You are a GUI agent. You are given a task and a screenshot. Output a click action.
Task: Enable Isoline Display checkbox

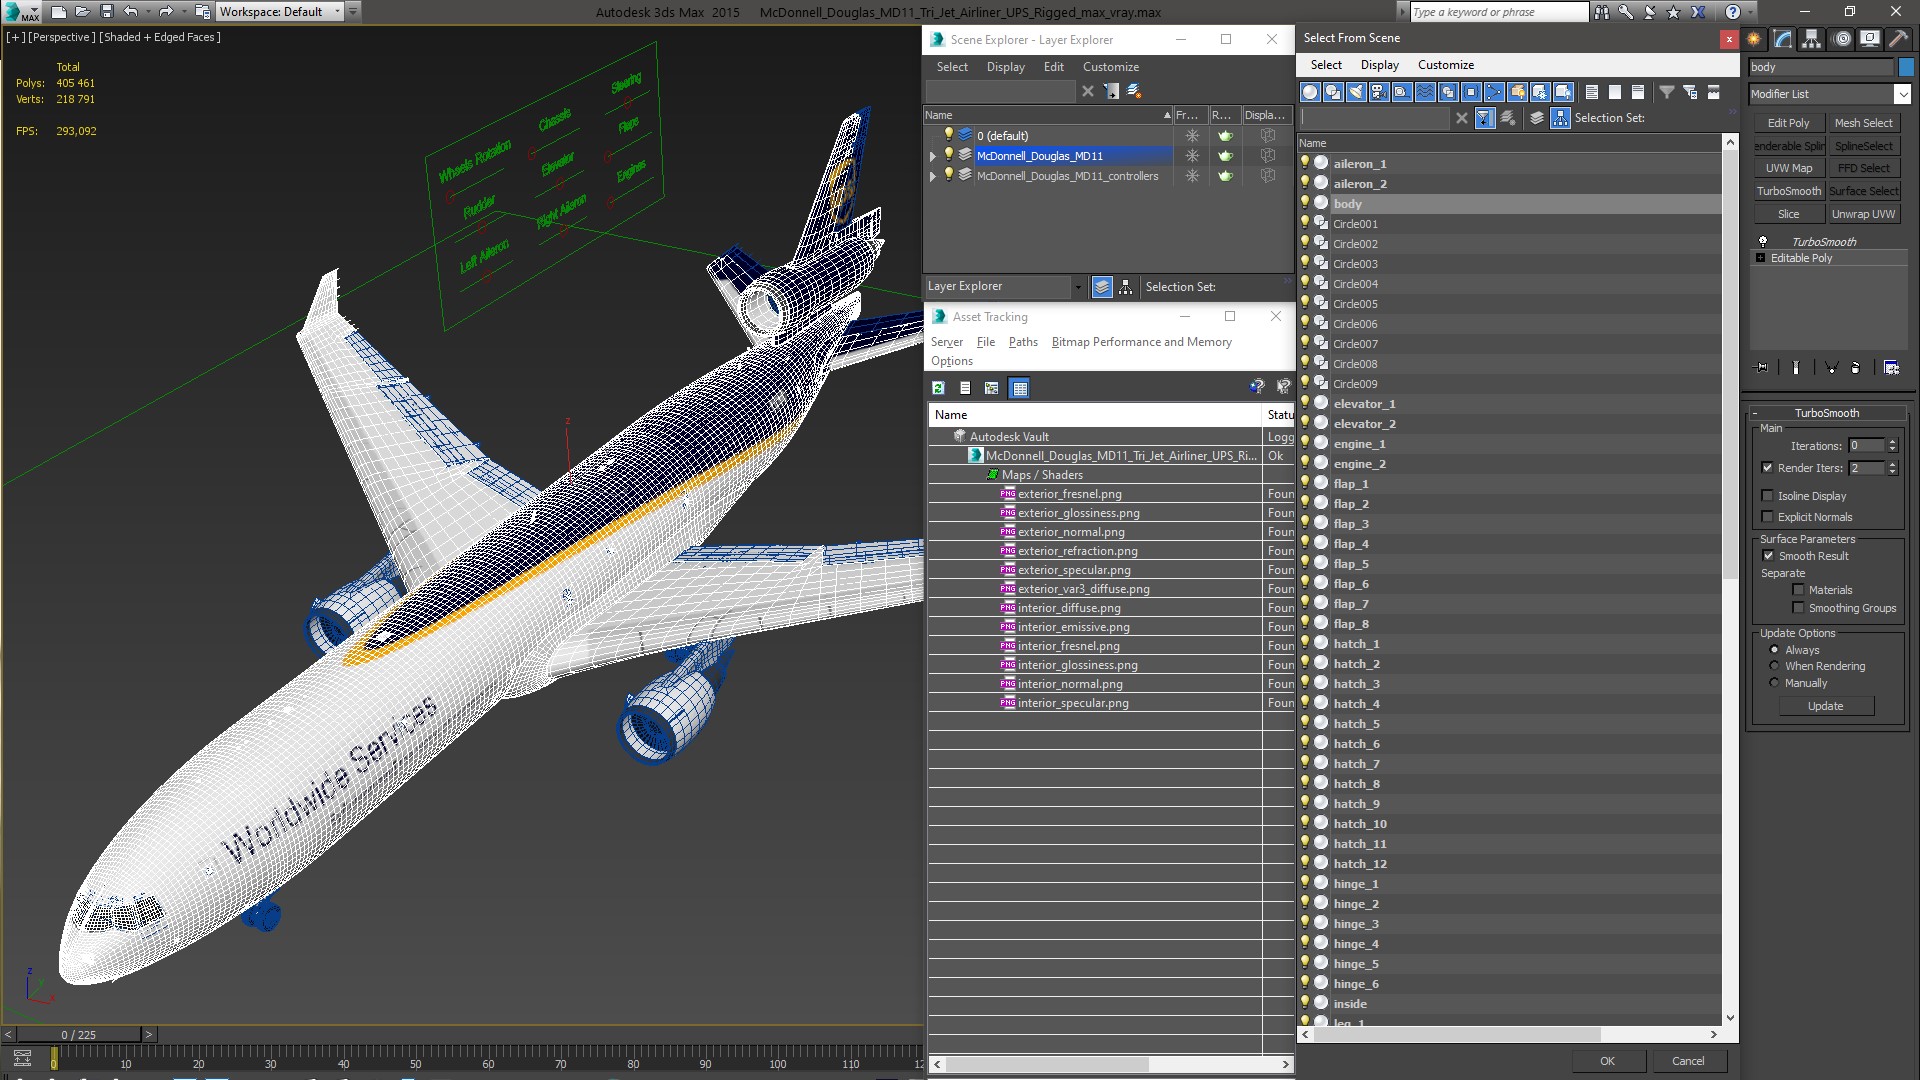(1767, 496)
